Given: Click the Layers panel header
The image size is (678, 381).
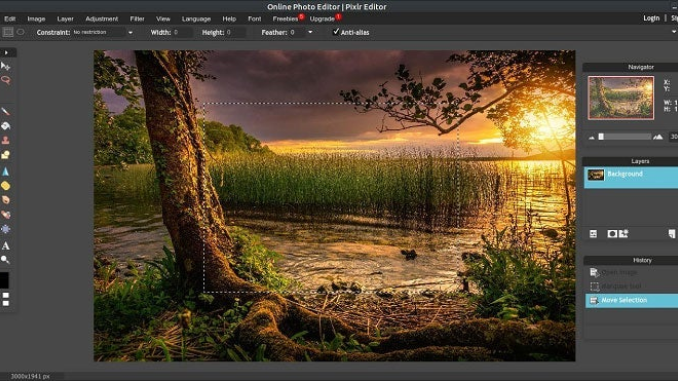Looking at the screenshot, I should click(630, 161).
